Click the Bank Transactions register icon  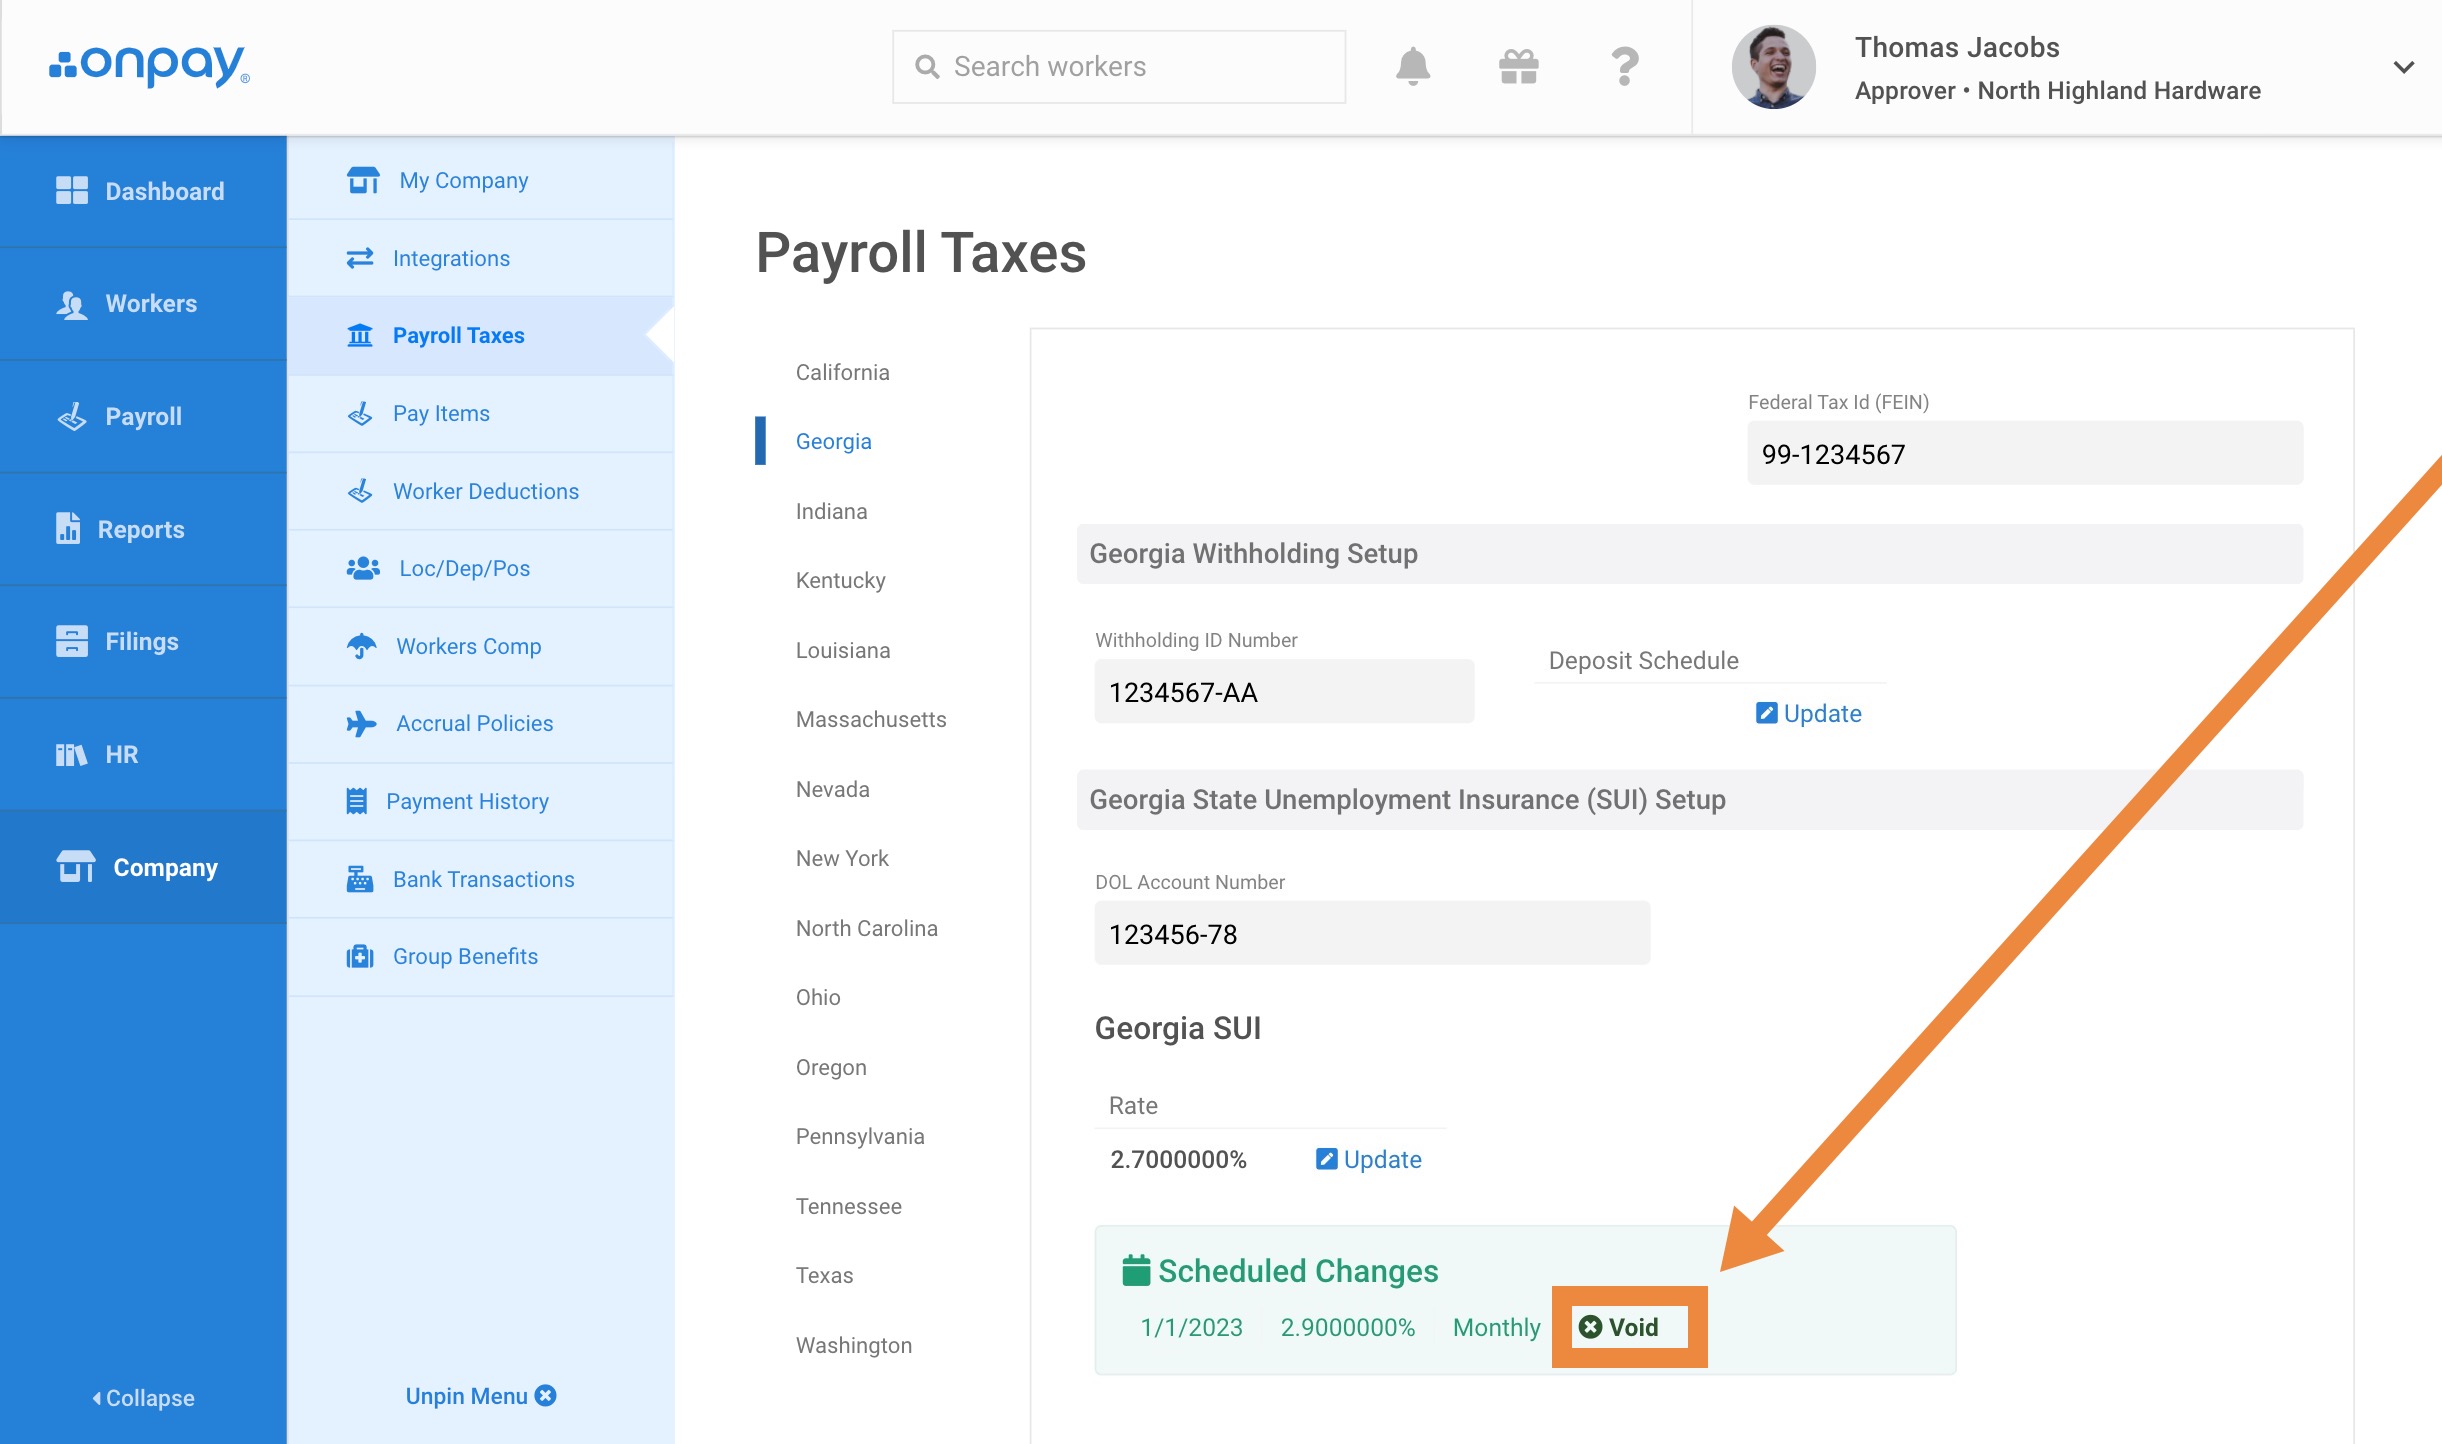pos(360,879)
